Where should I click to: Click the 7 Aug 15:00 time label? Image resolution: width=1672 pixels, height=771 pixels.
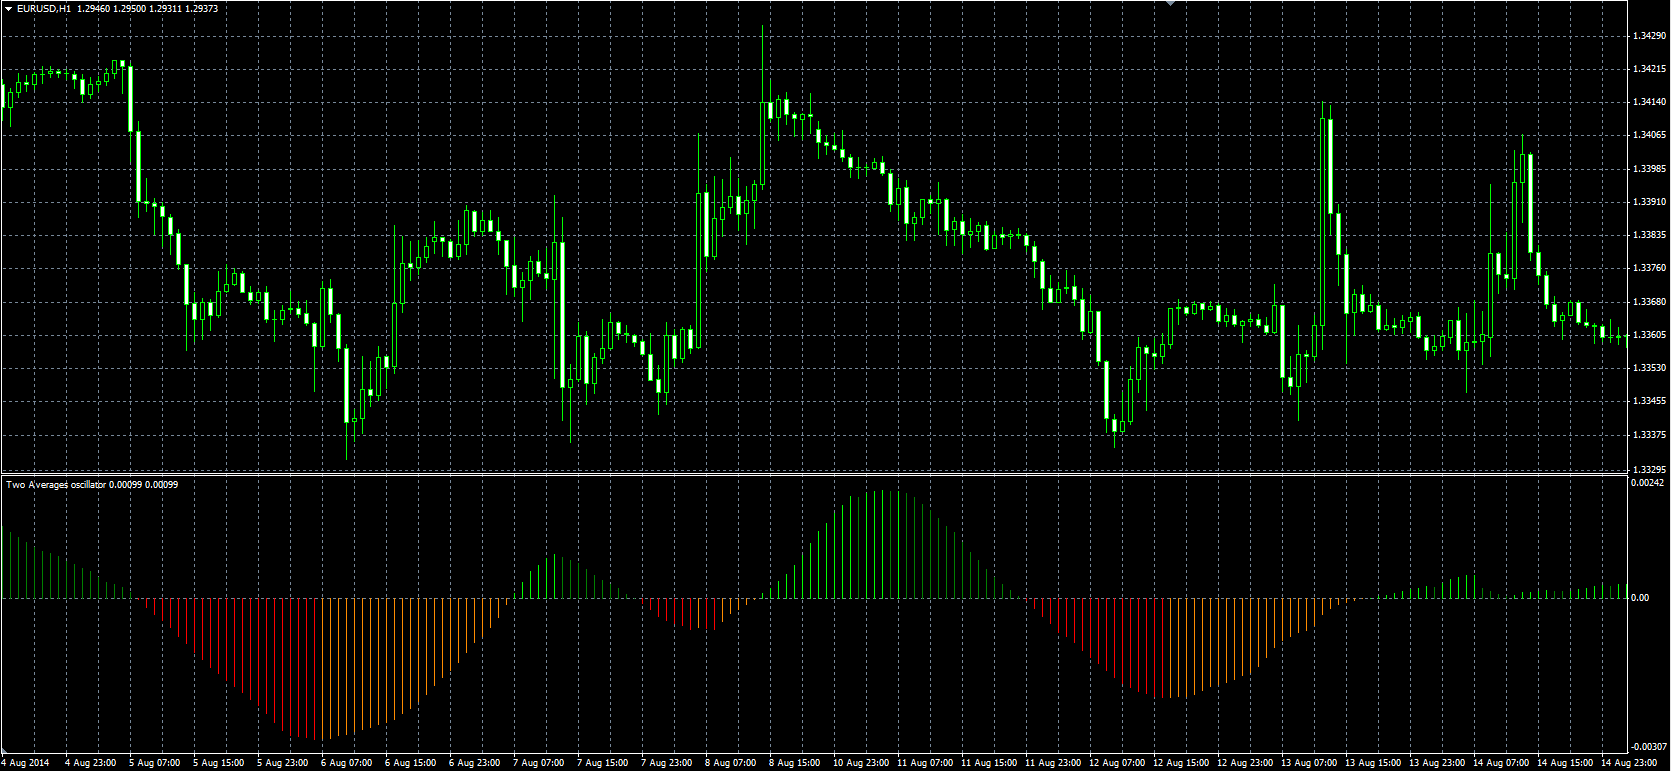pyautogui.click(x=602, y=763)
